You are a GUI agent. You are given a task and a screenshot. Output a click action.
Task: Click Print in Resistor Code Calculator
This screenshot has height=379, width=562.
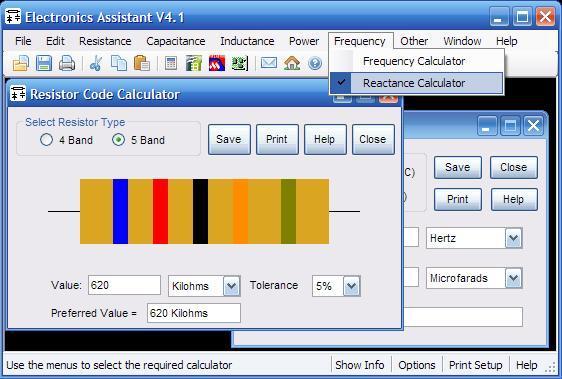coord(277,139)
